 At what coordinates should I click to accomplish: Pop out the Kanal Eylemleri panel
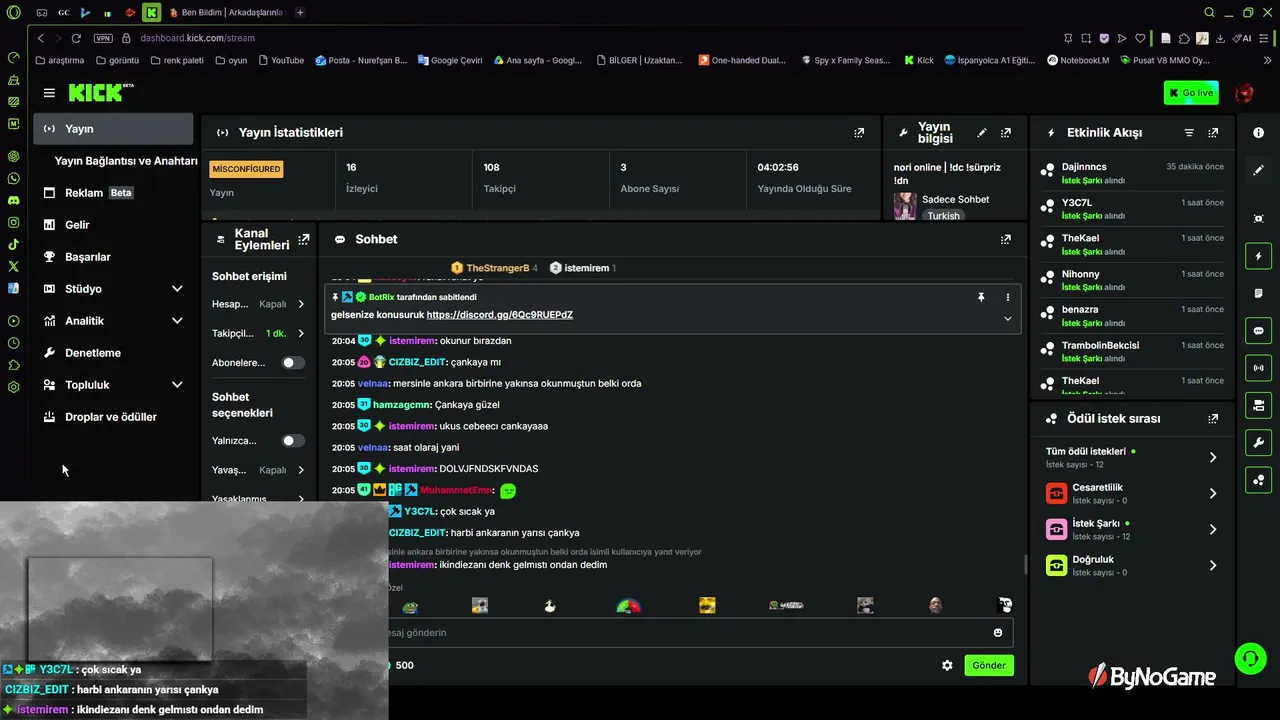coord(304,239)
